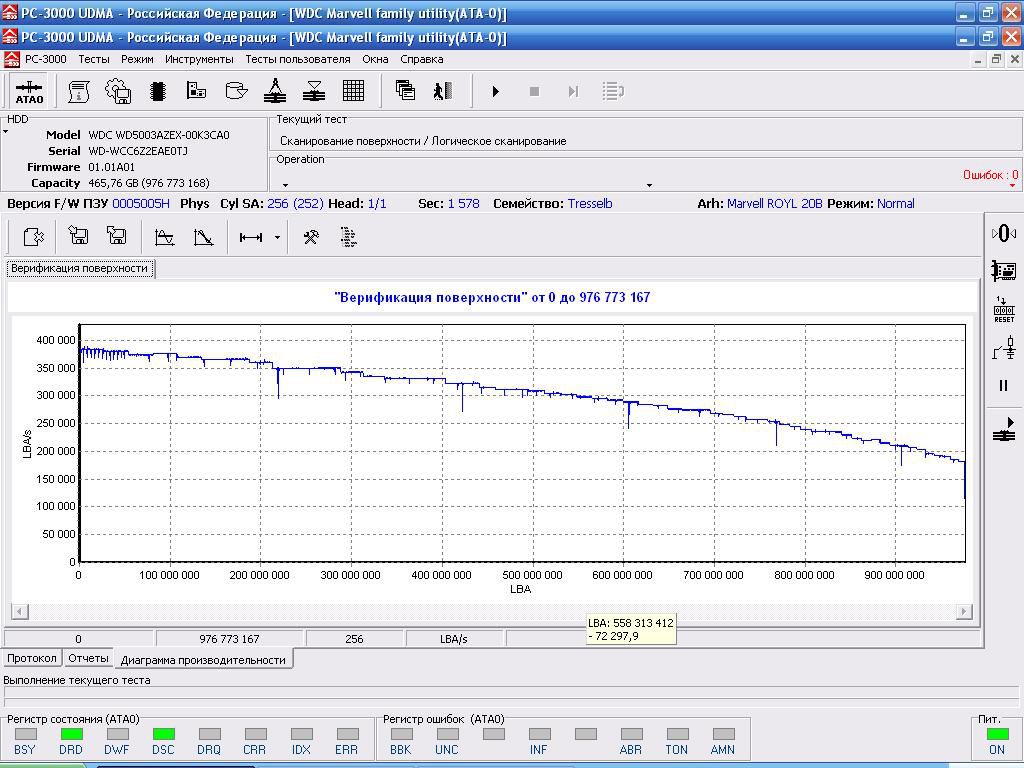Viewport: 1024px width, 768px height.
Task: Open dropdown arrow beside horizontal range icon
Action: point(277,238)
